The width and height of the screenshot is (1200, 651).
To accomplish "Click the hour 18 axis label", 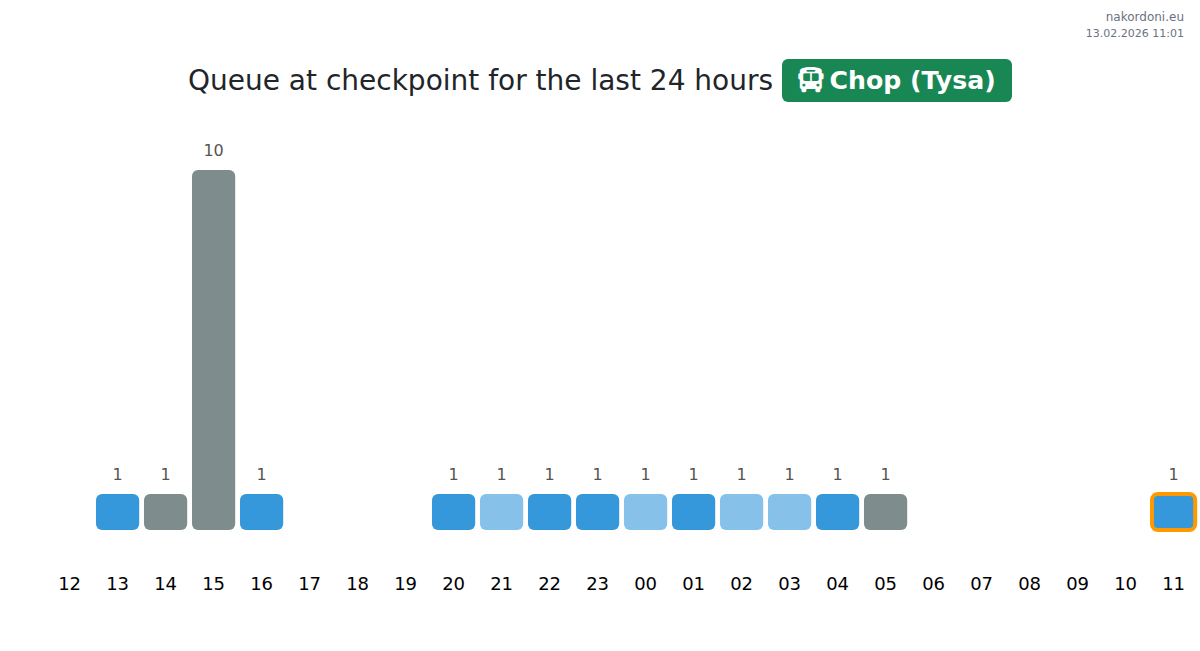I will coord(357,584).
